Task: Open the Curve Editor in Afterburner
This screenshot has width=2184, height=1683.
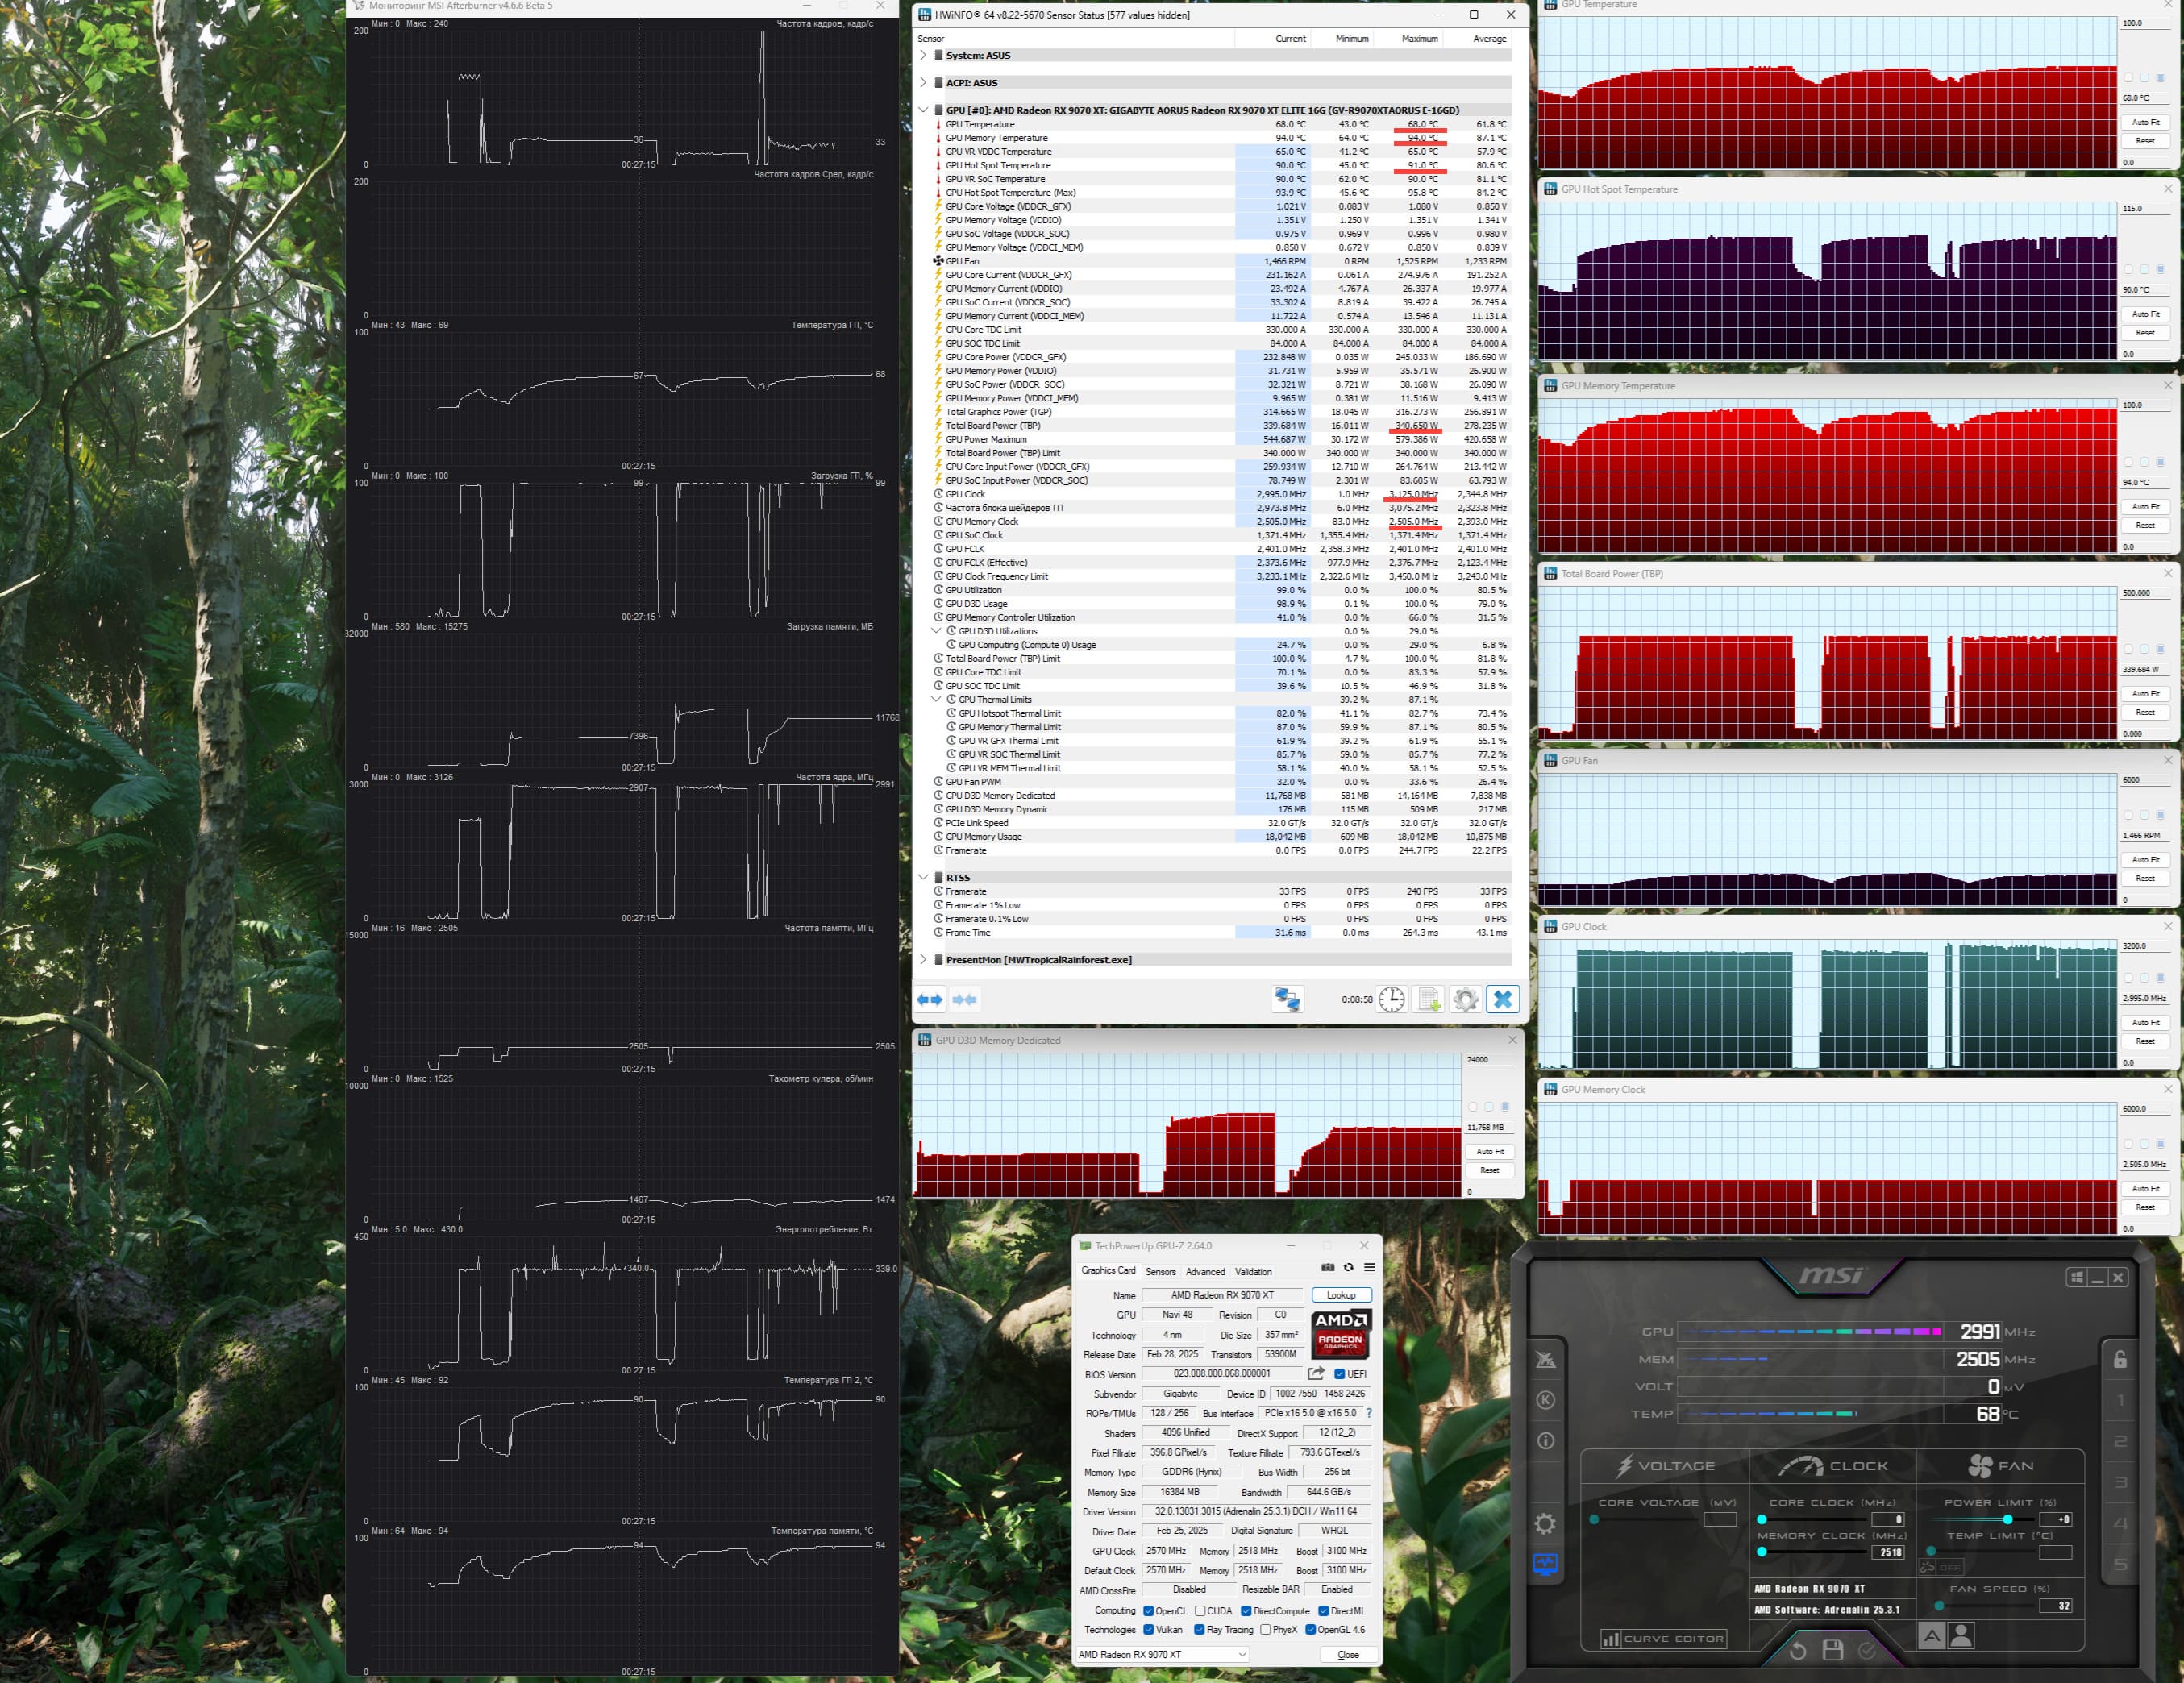Action: click(1663, 1639)
